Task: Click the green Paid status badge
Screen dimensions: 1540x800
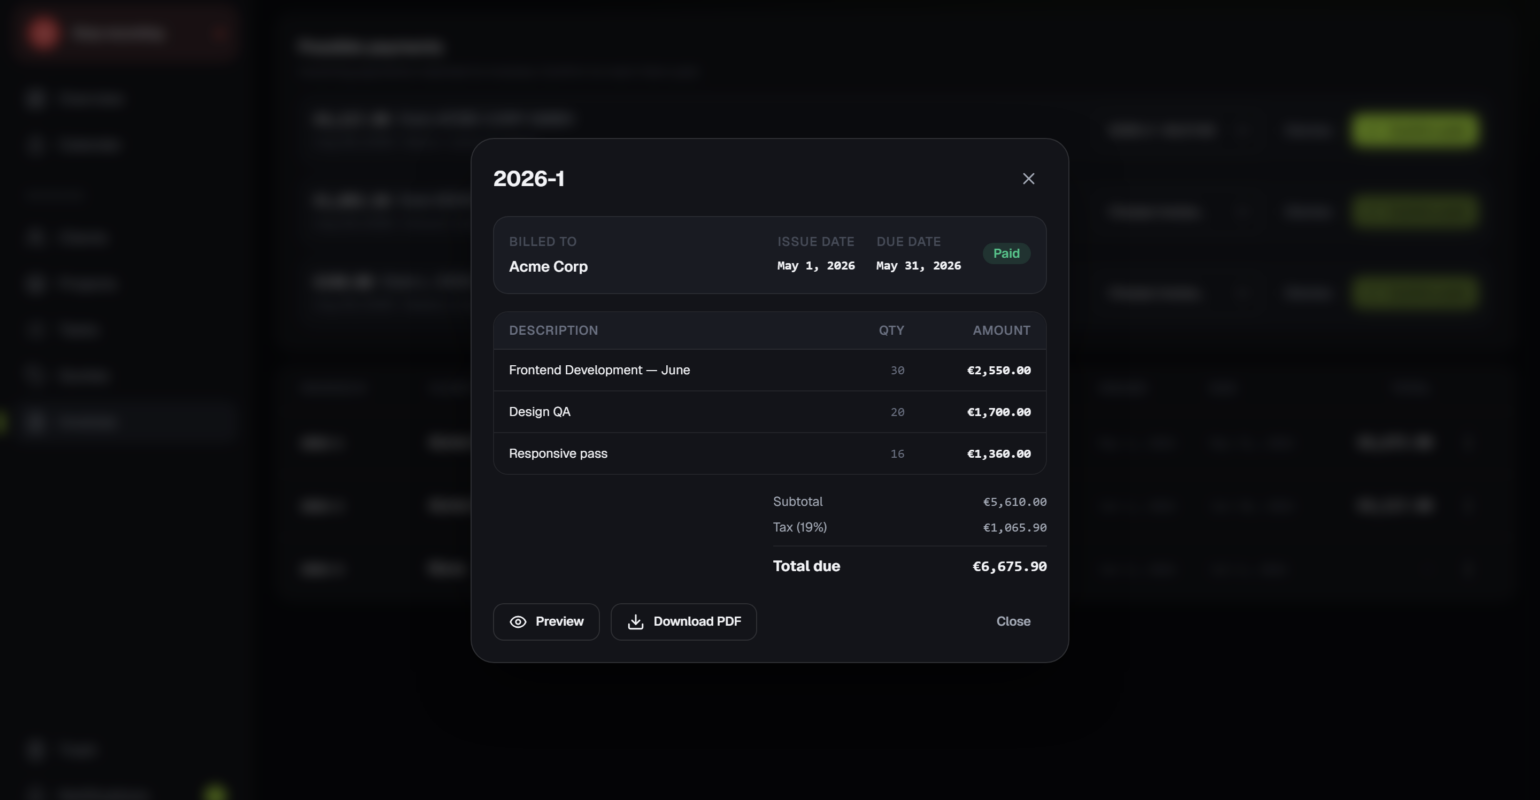Action: pos(1006,254)
